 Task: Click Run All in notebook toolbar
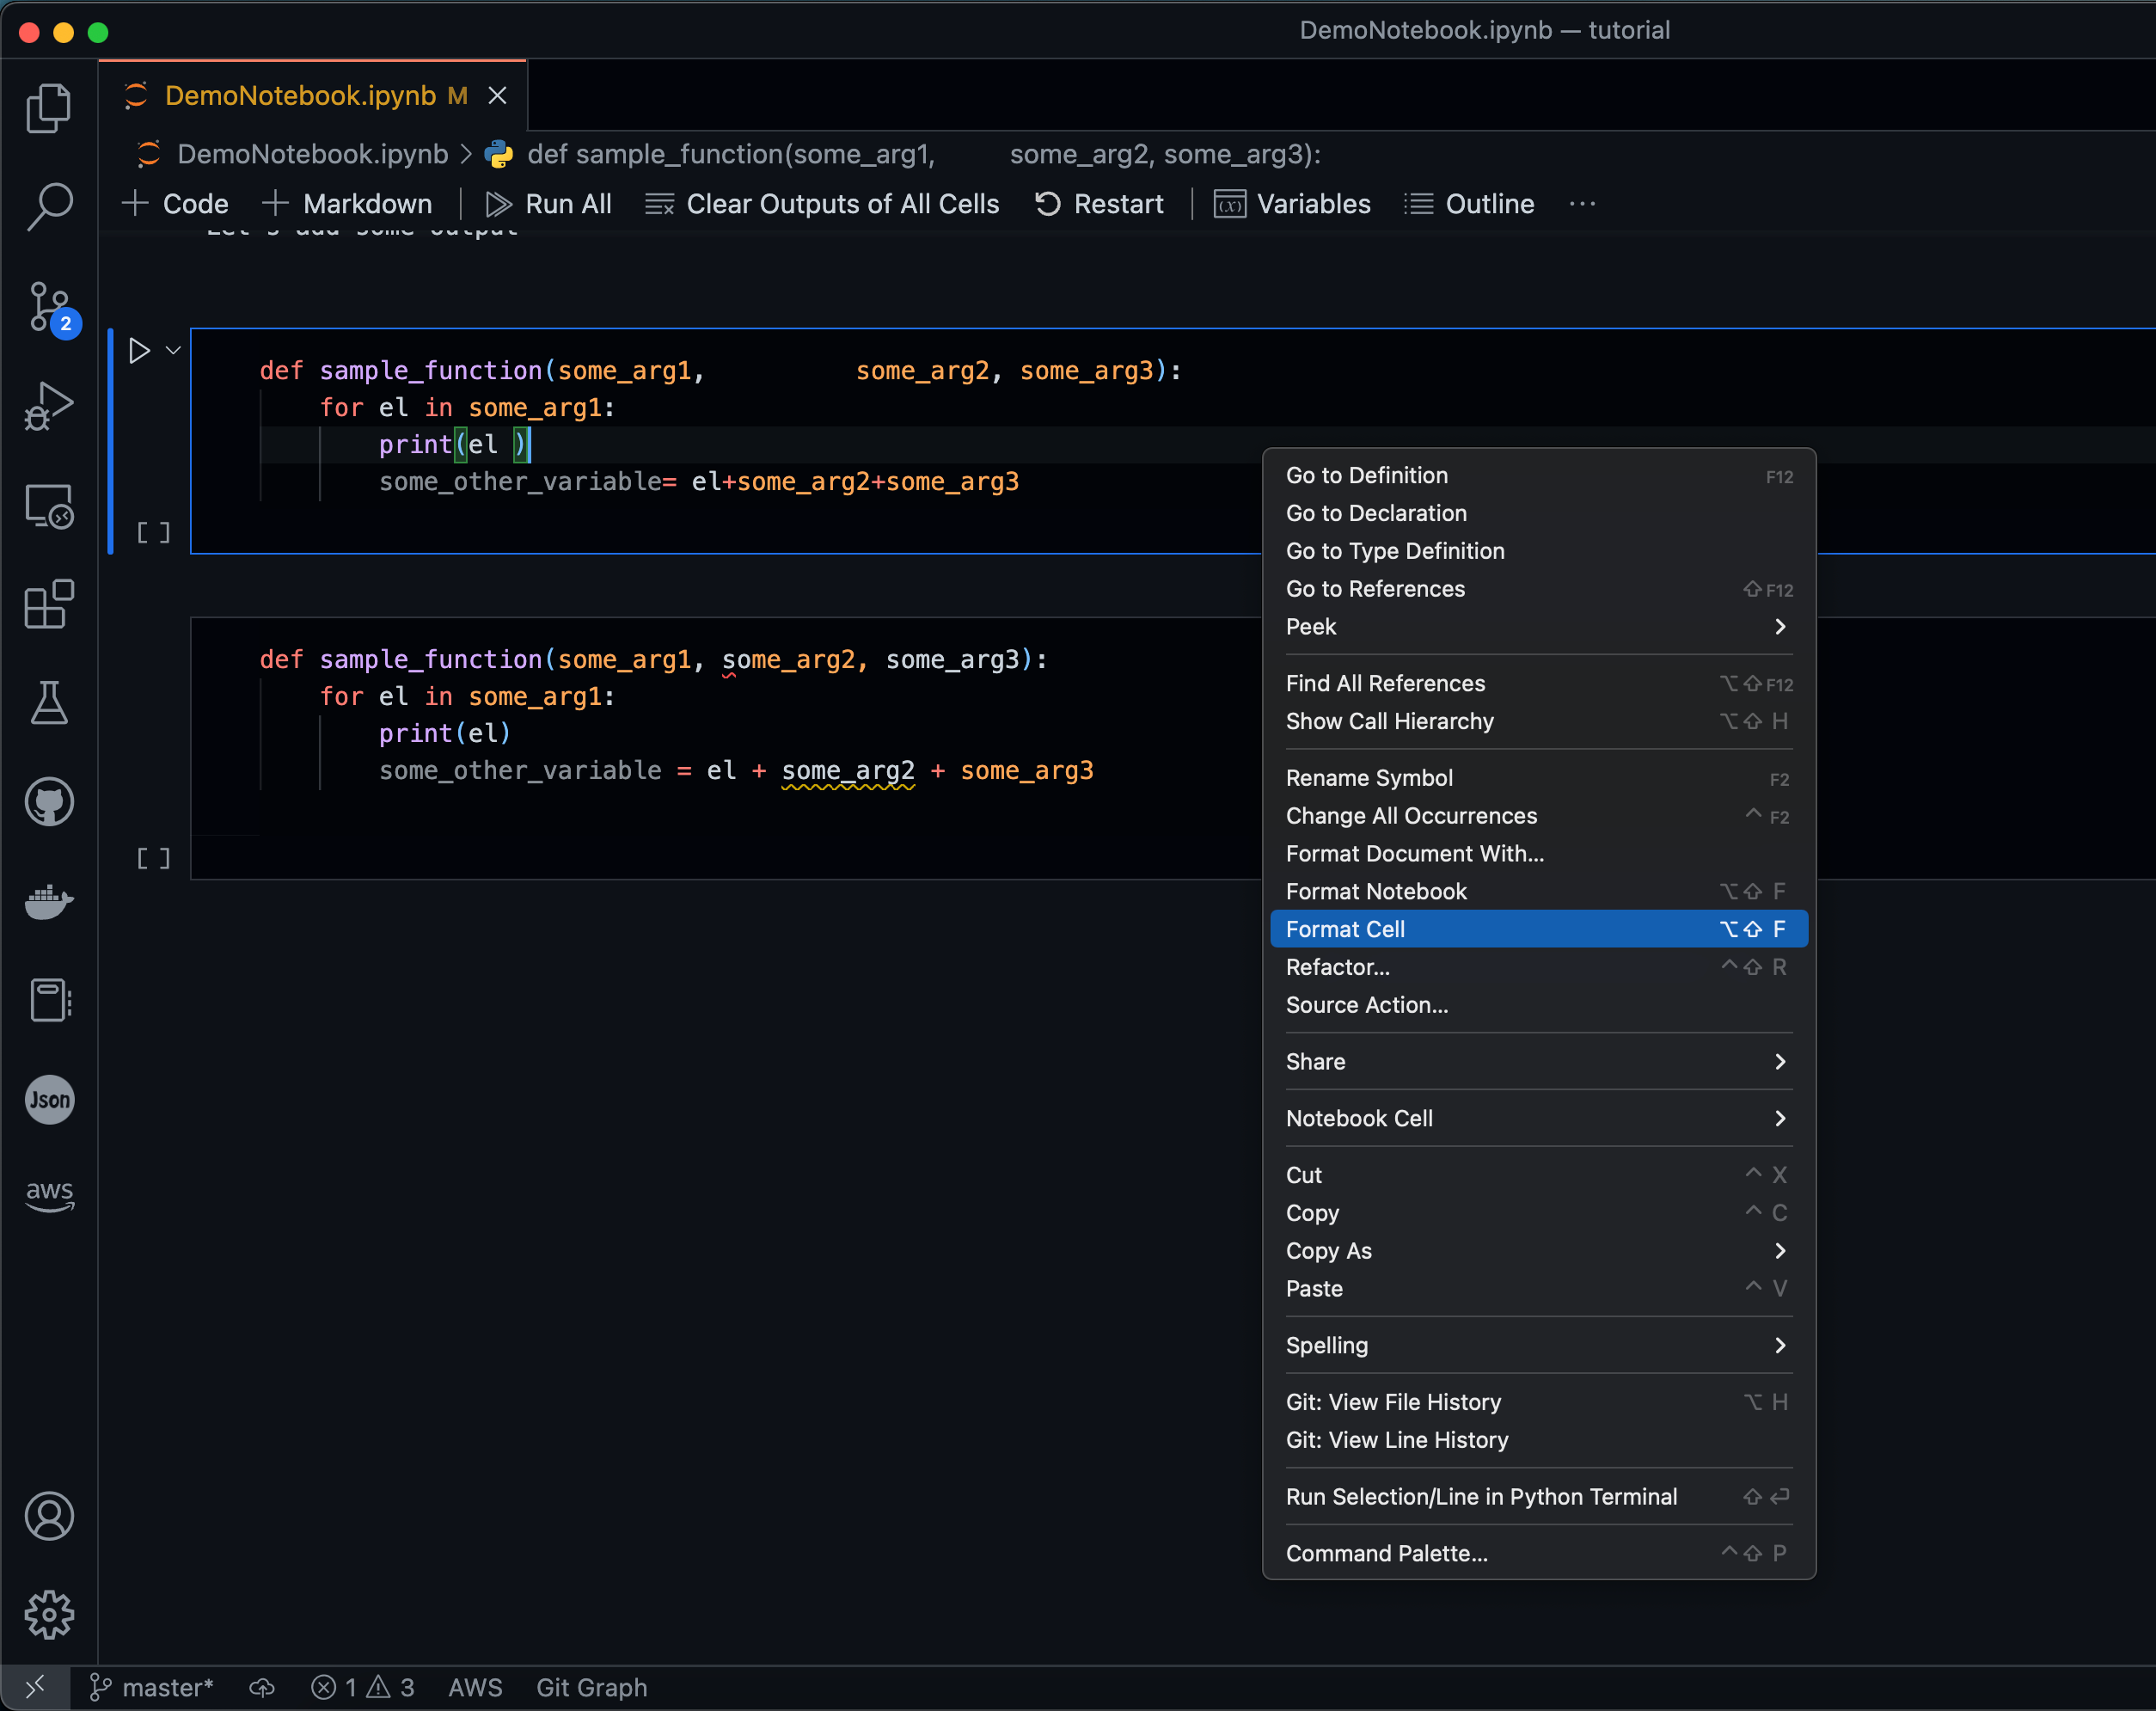[x=548, y=204]
